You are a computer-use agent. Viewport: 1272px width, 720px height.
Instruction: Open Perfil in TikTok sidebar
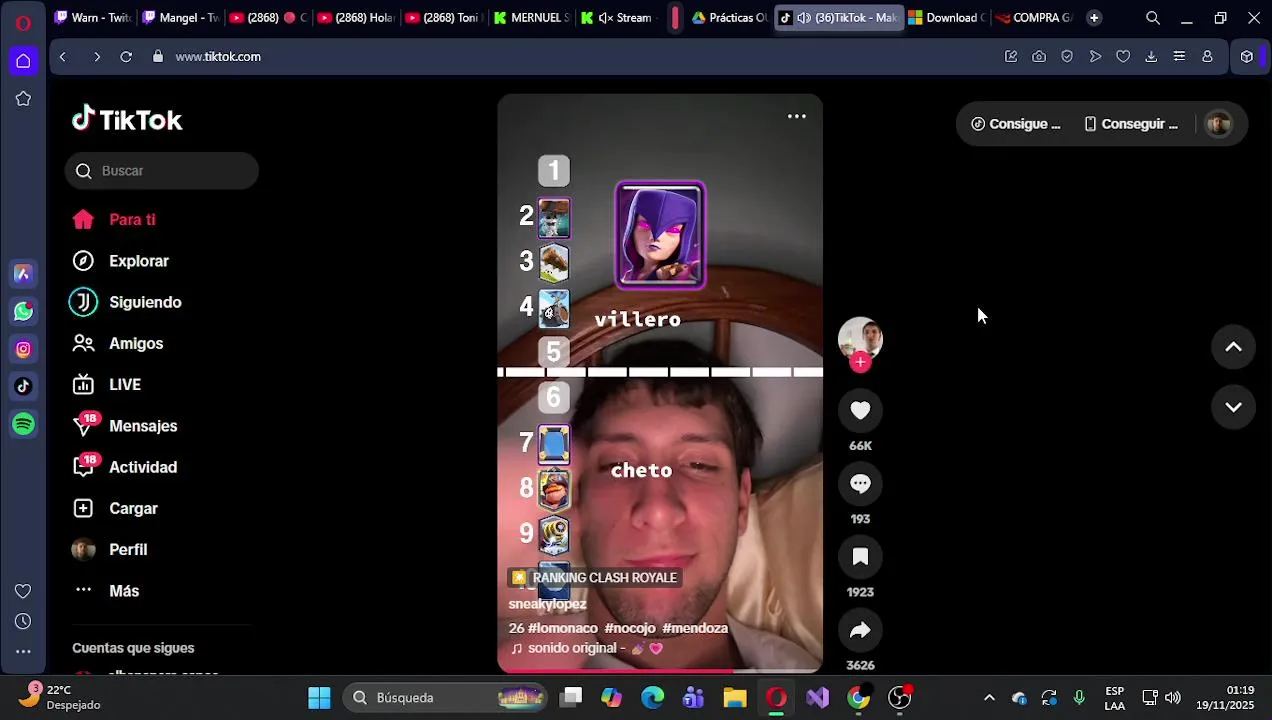click(x=110, y=550)
